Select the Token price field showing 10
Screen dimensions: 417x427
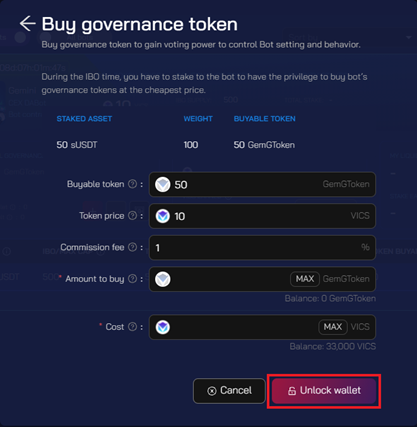coord(262,216)
